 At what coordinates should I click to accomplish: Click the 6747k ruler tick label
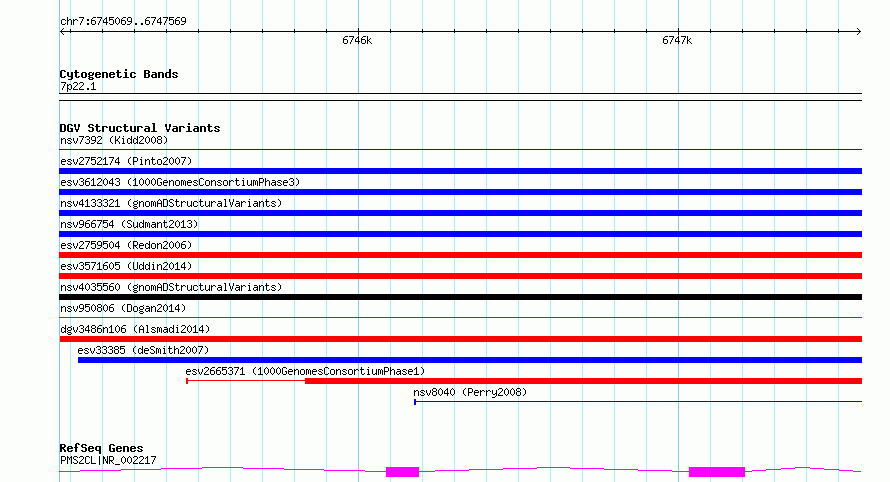point(677,40)
